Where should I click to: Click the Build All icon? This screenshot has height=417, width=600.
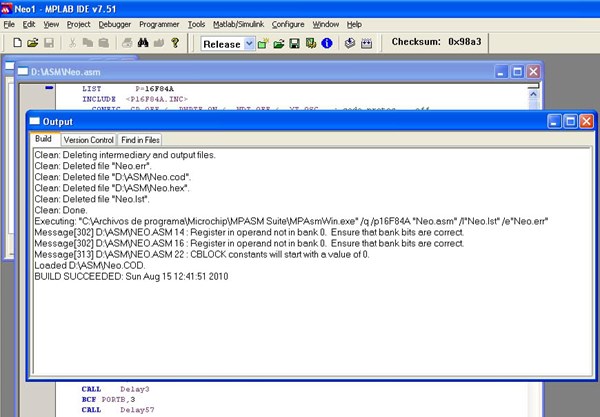(366, 43)
